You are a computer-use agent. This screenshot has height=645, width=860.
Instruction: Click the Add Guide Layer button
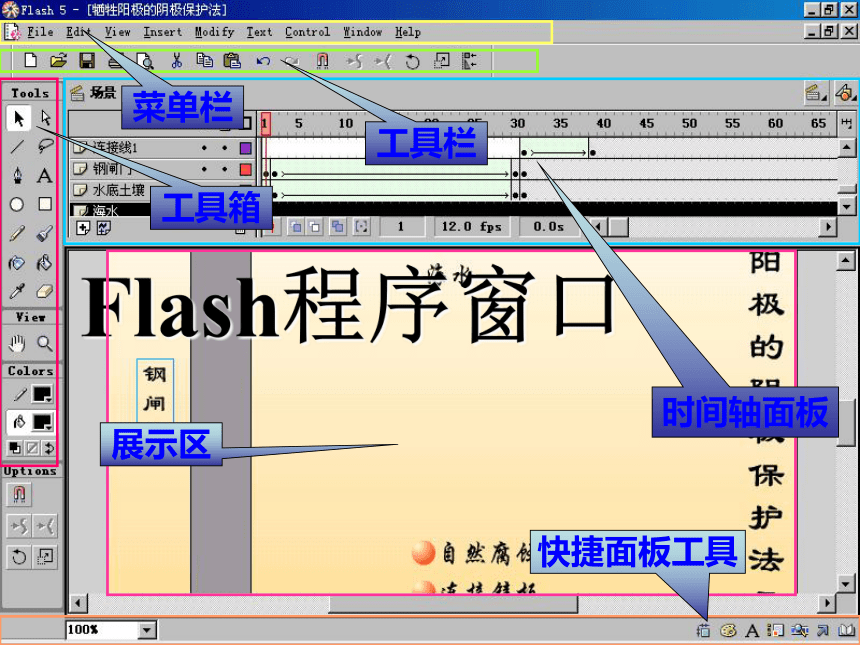[x=104, y=228]
